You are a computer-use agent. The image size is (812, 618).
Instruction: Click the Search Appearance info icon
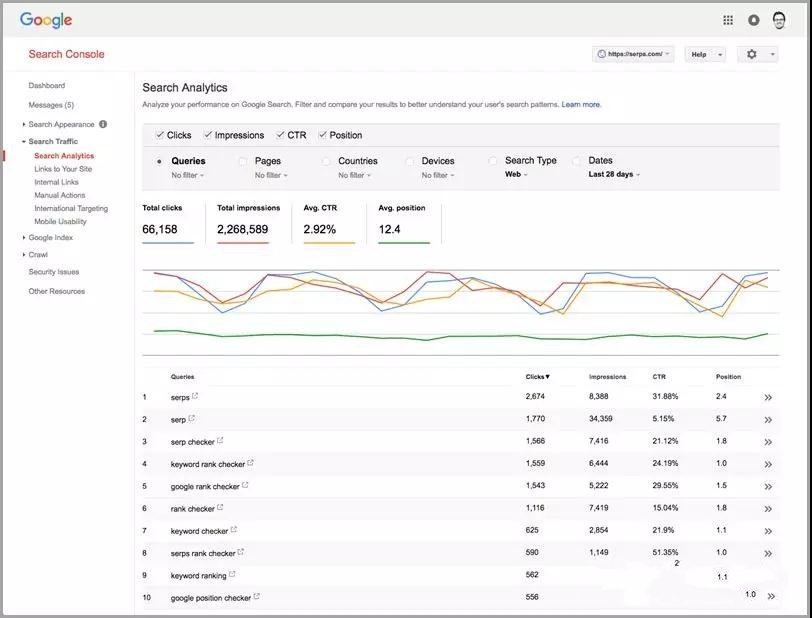(x=103, y=124)
